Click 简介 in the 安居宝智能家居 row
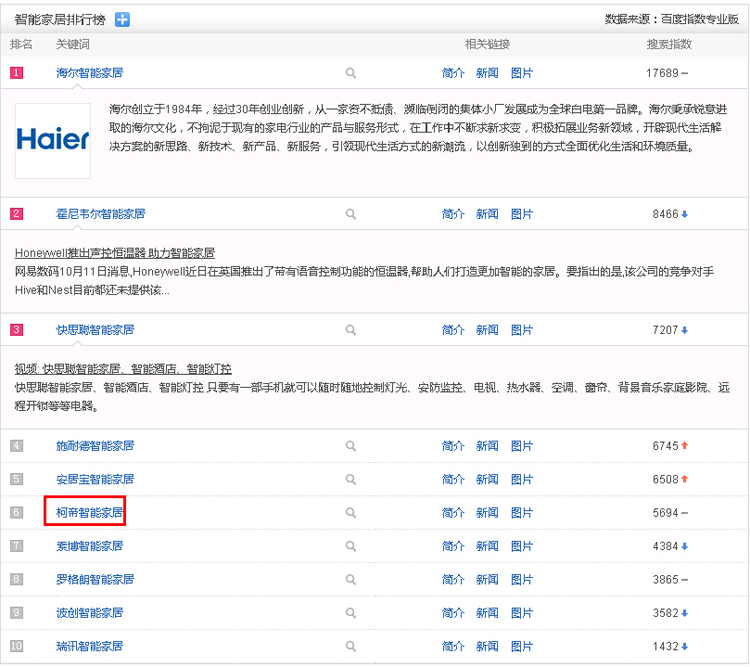Image resolution: width=750 pixels, height=667 pixels. (453, 479)
